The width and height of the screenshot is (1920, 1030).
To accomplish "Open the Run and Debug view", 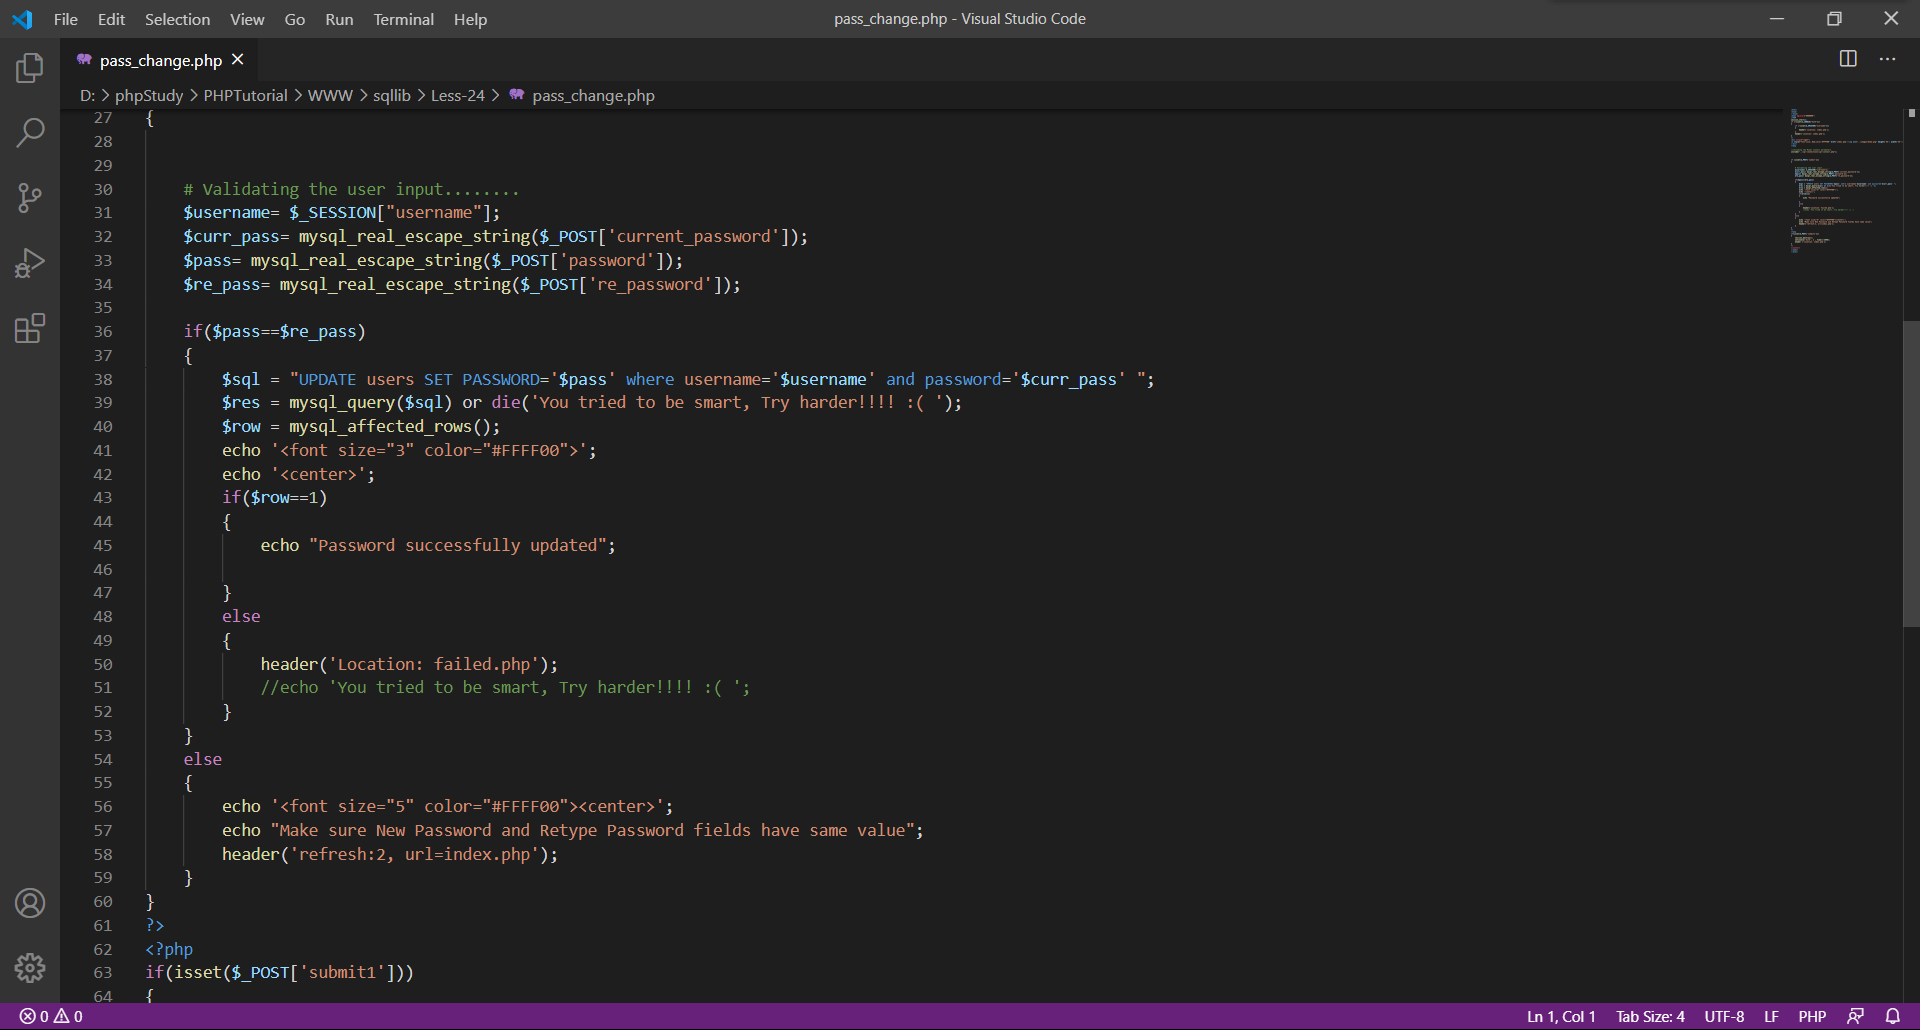I will coord(30,263).
